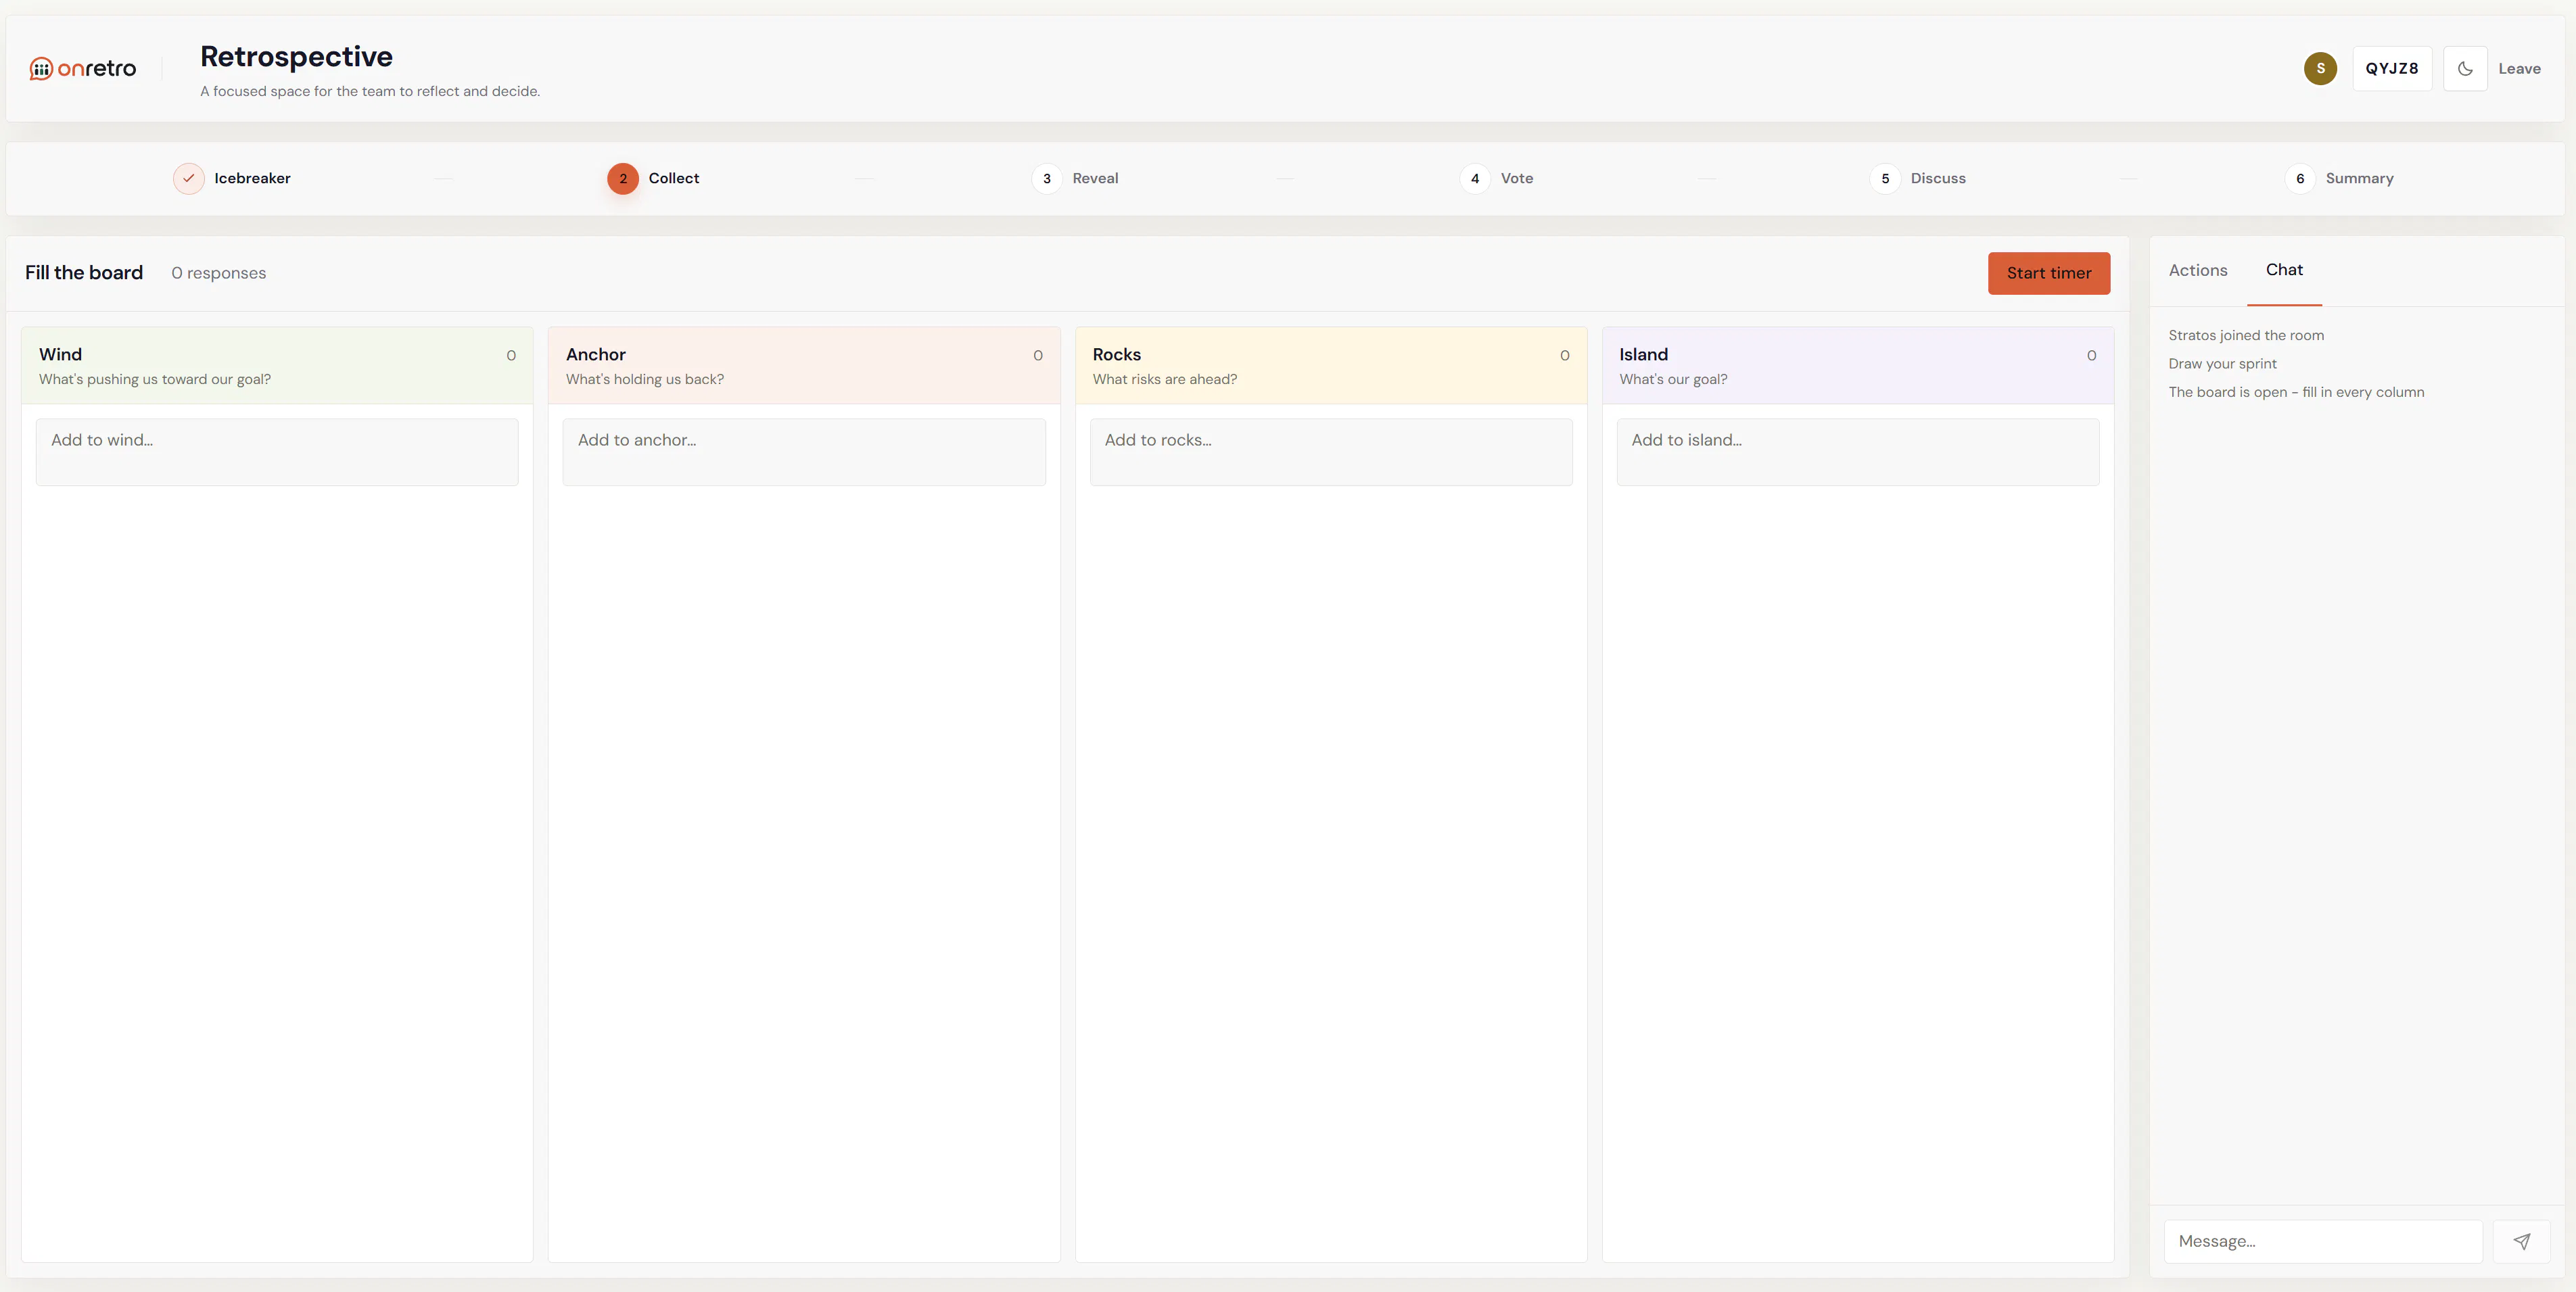Click the onretro logo
The image size is (2576, 1292).
(x=83, y=68)
